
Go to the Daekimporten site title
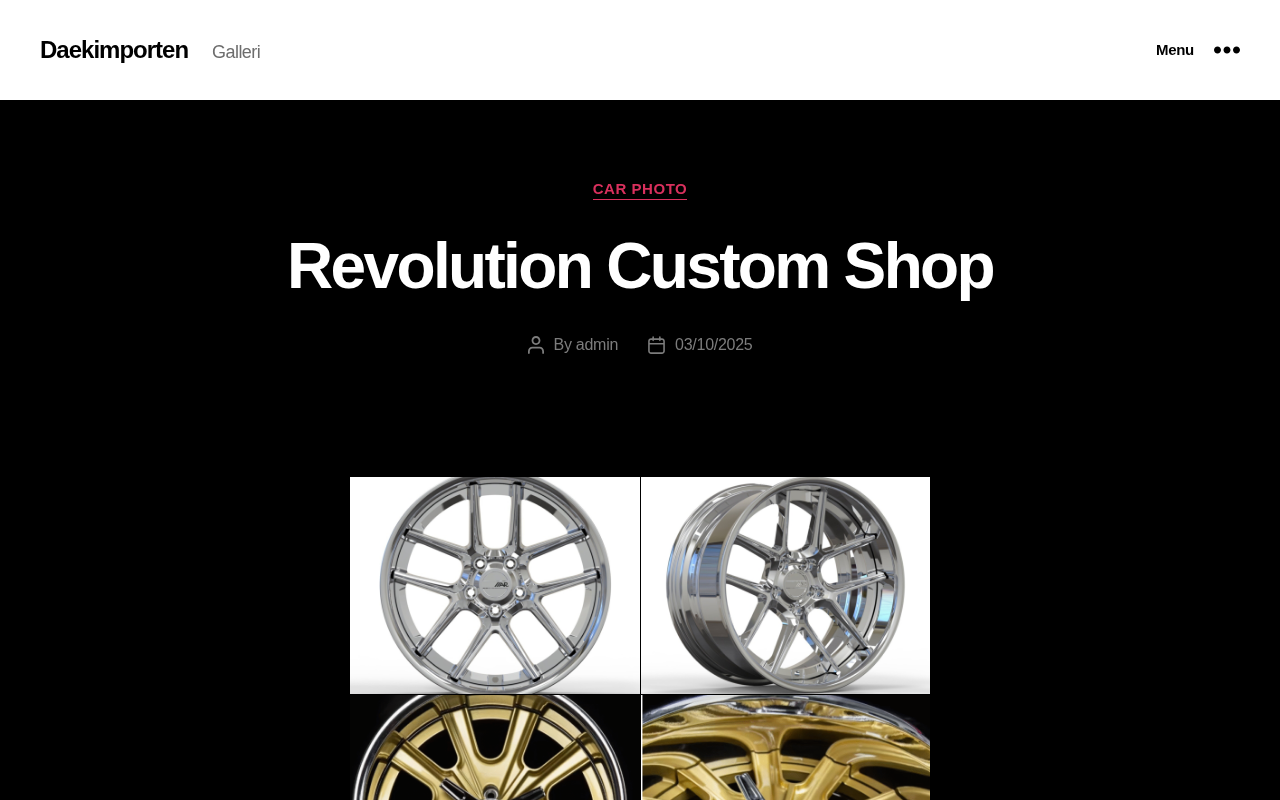(x=114, y=50)
